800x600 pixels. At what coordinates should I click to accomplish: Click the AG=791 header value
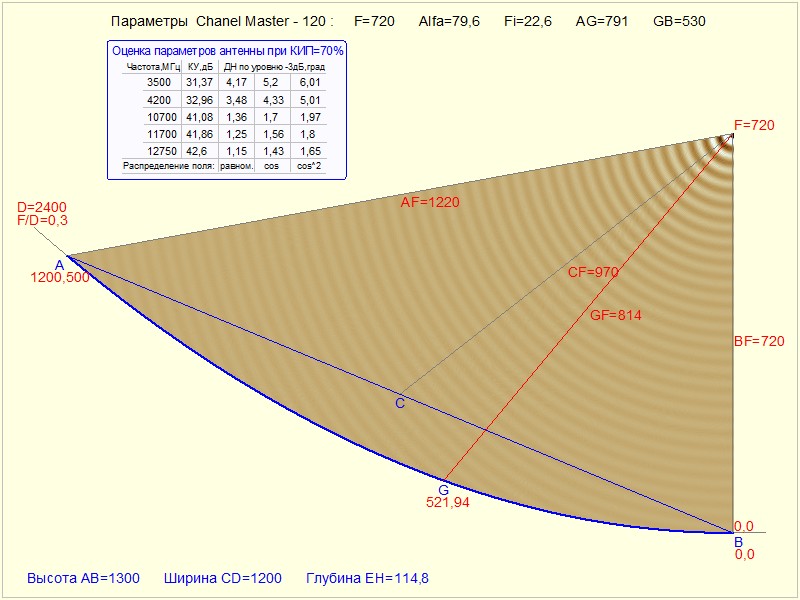(x=602, y=21)
